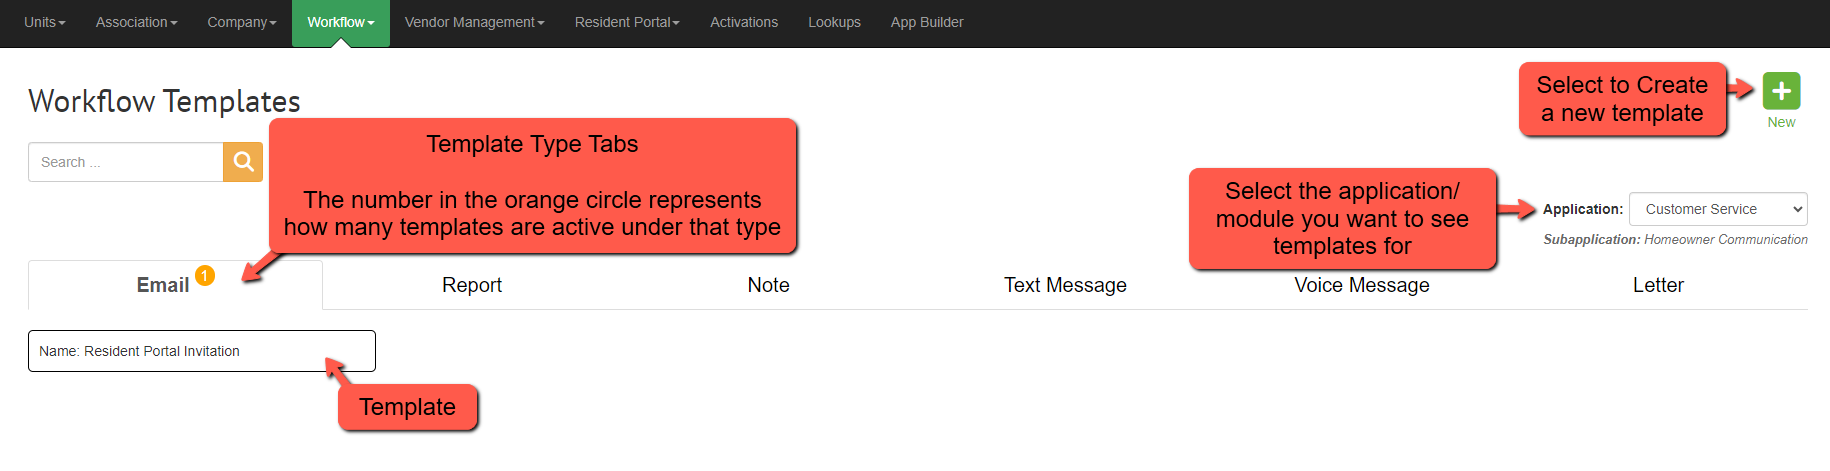Open the Lookups page
The image size is (1830, 471).
834,22
